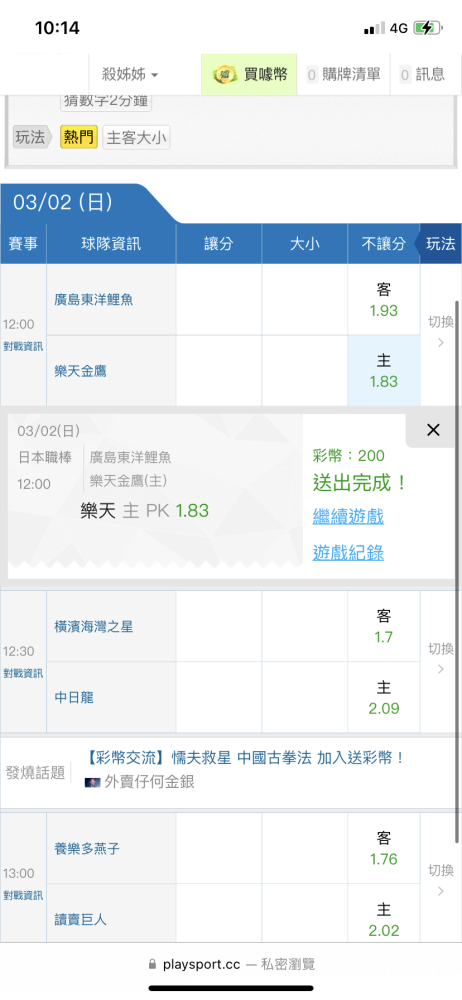462x1000 pixels.
Task: Tap the battery icon in the status bar
Action: [428, 28]
